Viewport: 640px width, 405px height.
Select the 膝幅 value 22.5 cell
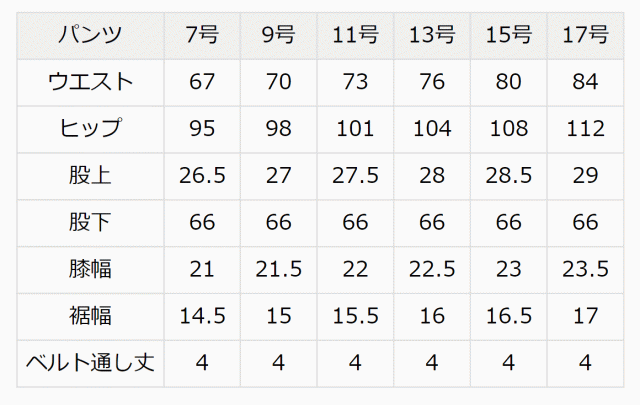pyautogui.click(x=432, y=269)
